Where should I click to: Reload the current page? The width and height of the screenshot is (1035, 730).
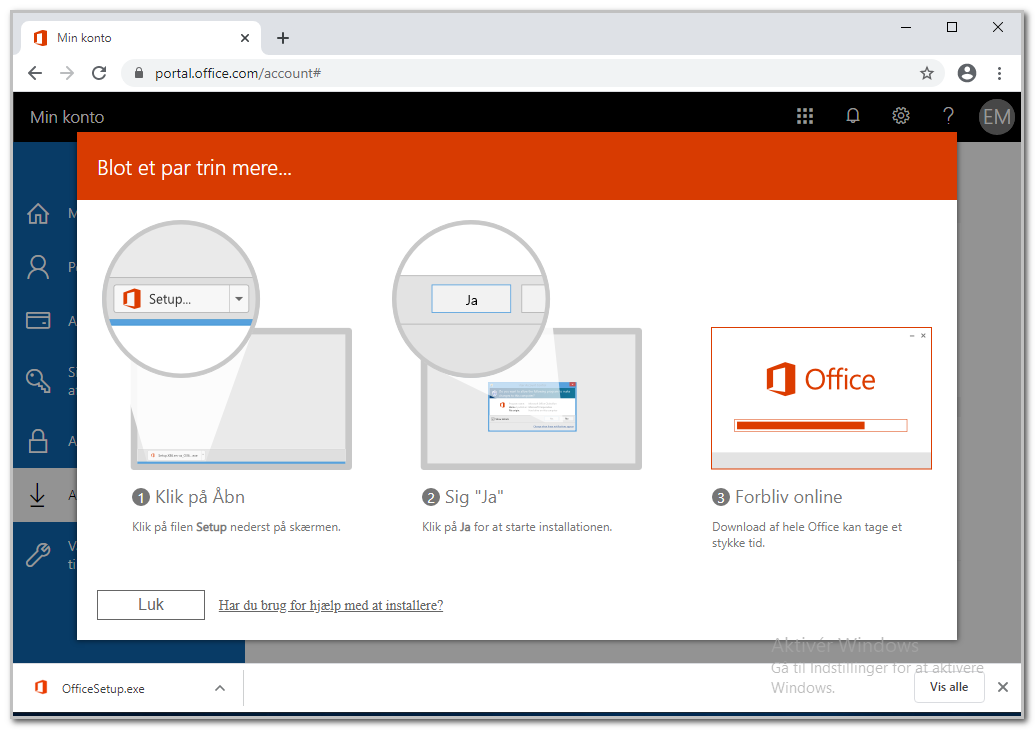pos(99,73)
